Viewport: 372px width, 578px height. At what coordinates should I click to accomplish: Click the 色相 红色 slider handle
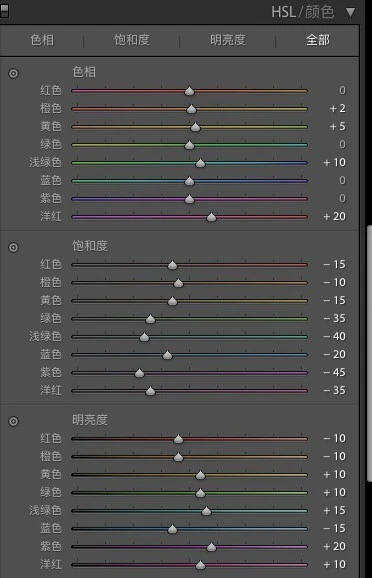coord(189,91)
